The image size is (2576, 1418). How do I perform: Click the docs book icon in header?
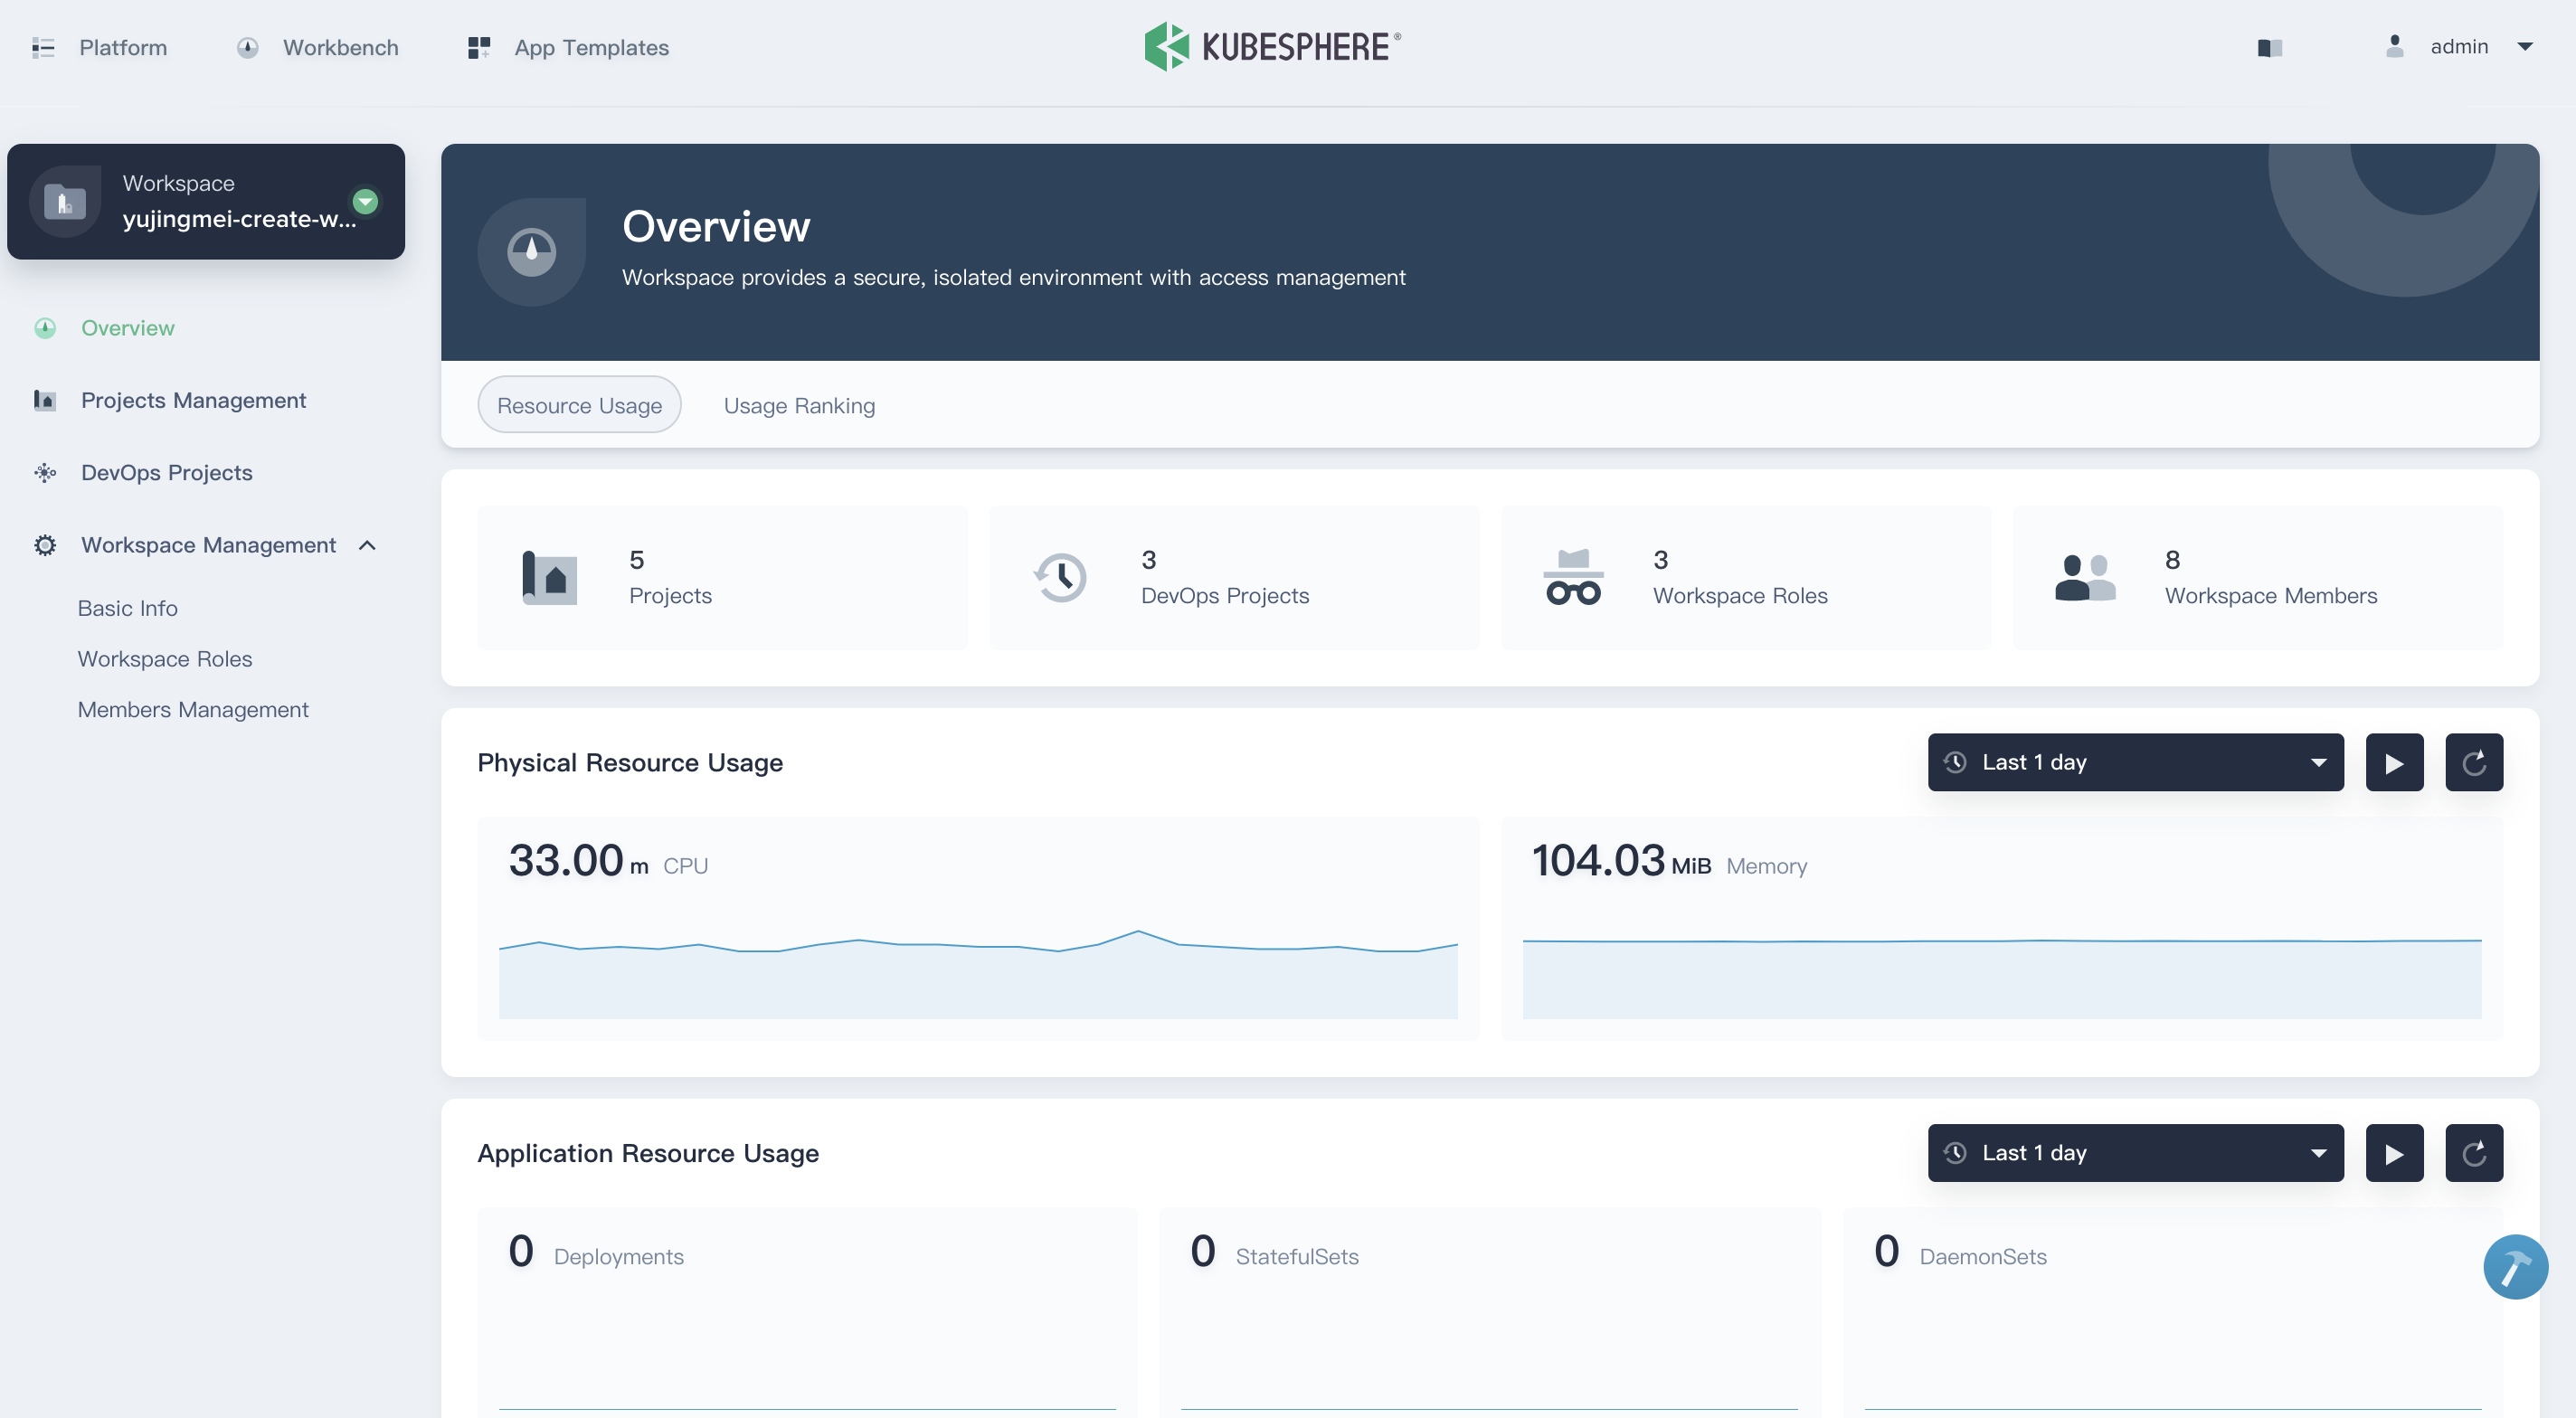coord(2269,48)
